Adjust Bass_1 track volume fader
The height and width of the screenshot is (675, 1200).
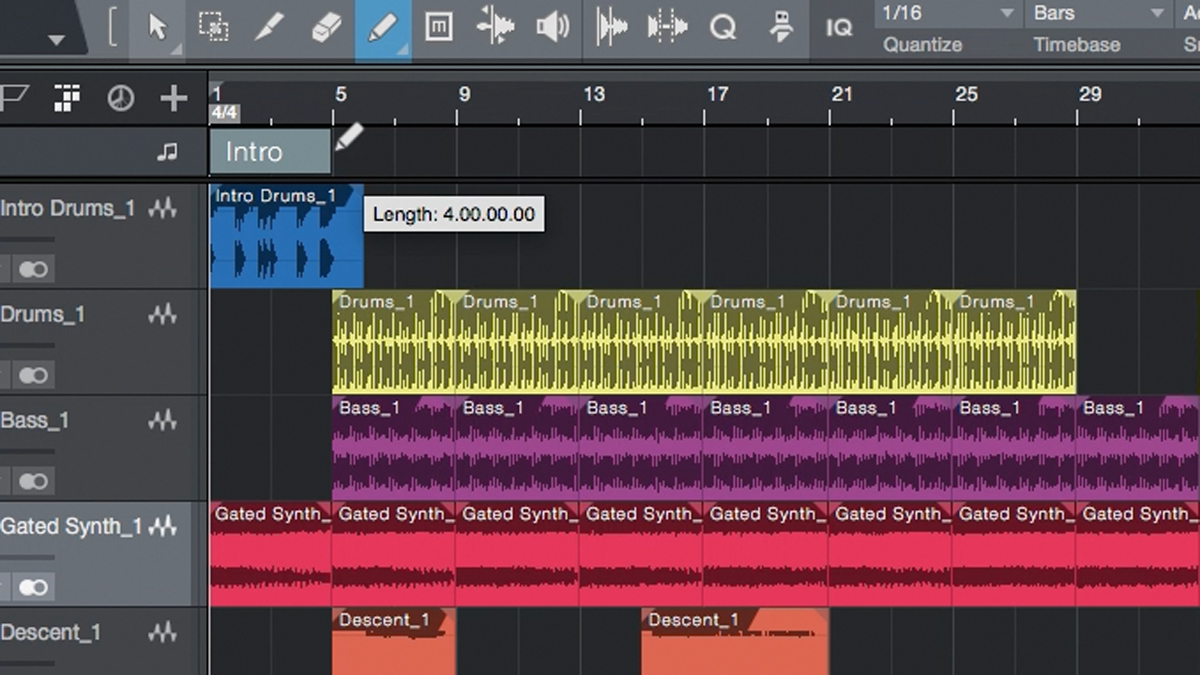pyautogui.click(x=27, y=452)
